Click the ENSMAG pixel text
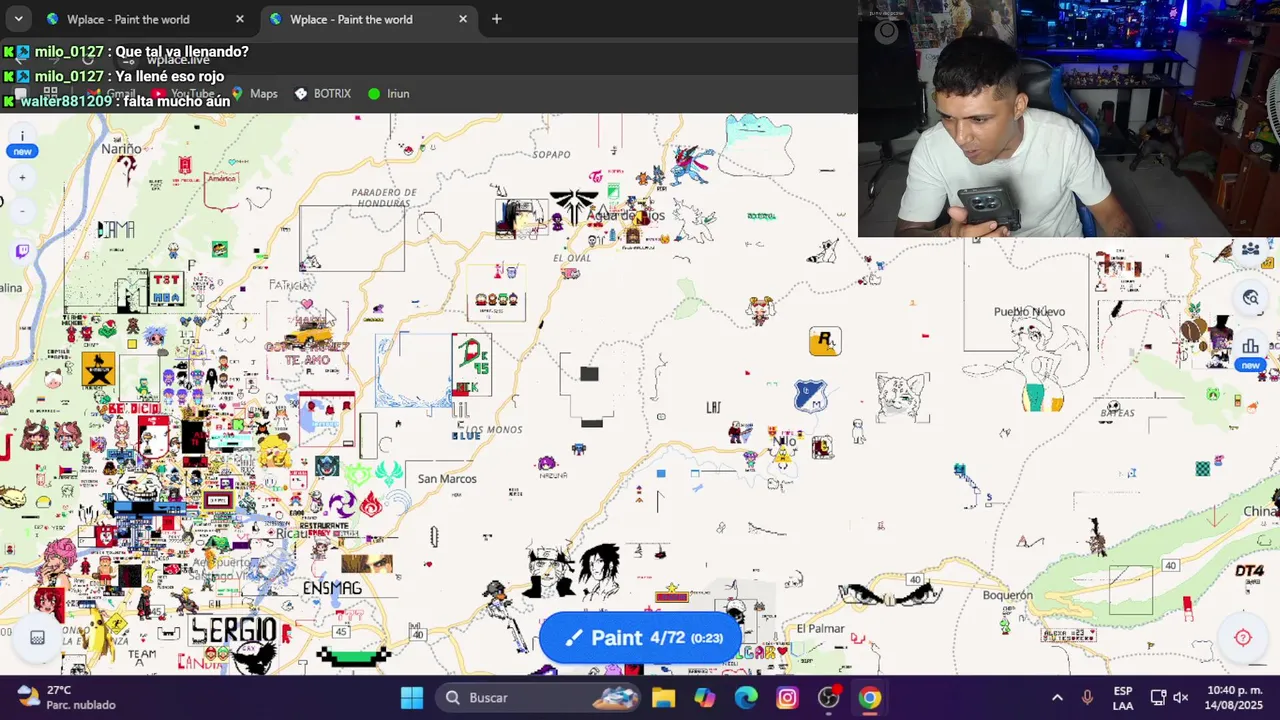1280x720 pixels. [332, 588]
